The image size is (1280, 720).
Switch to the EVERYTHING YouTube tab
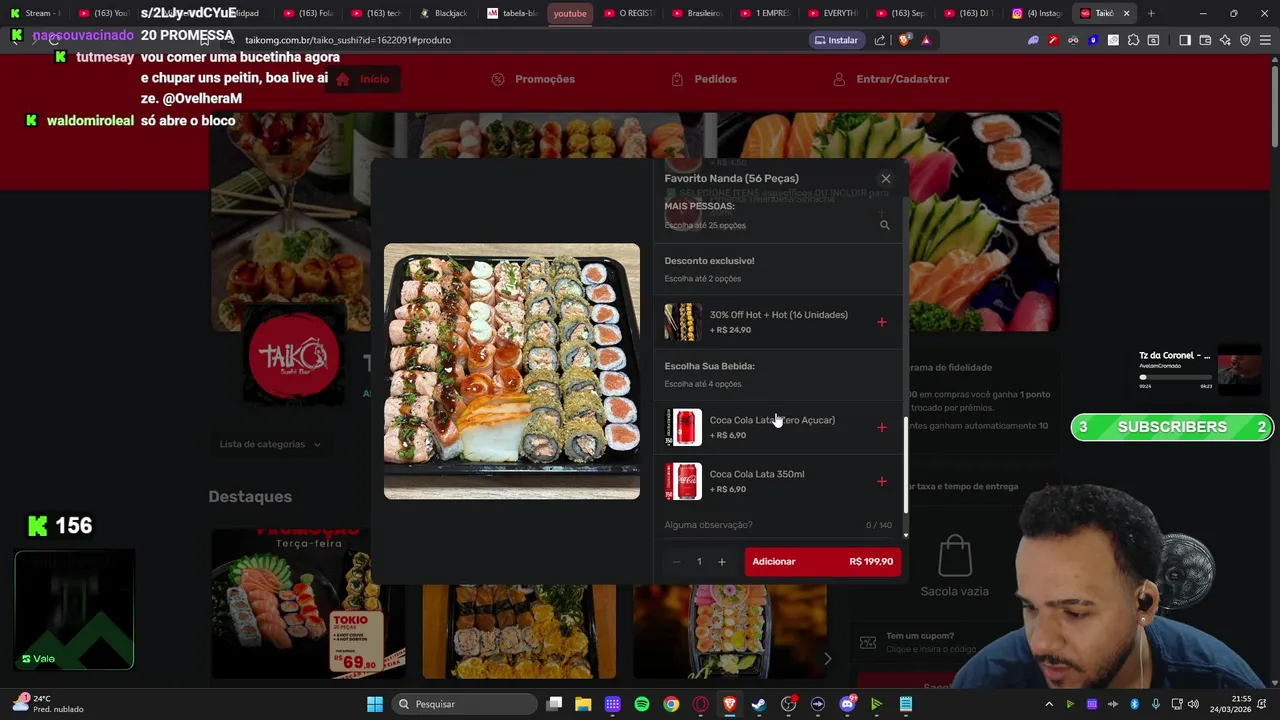[x=834, y=13]
